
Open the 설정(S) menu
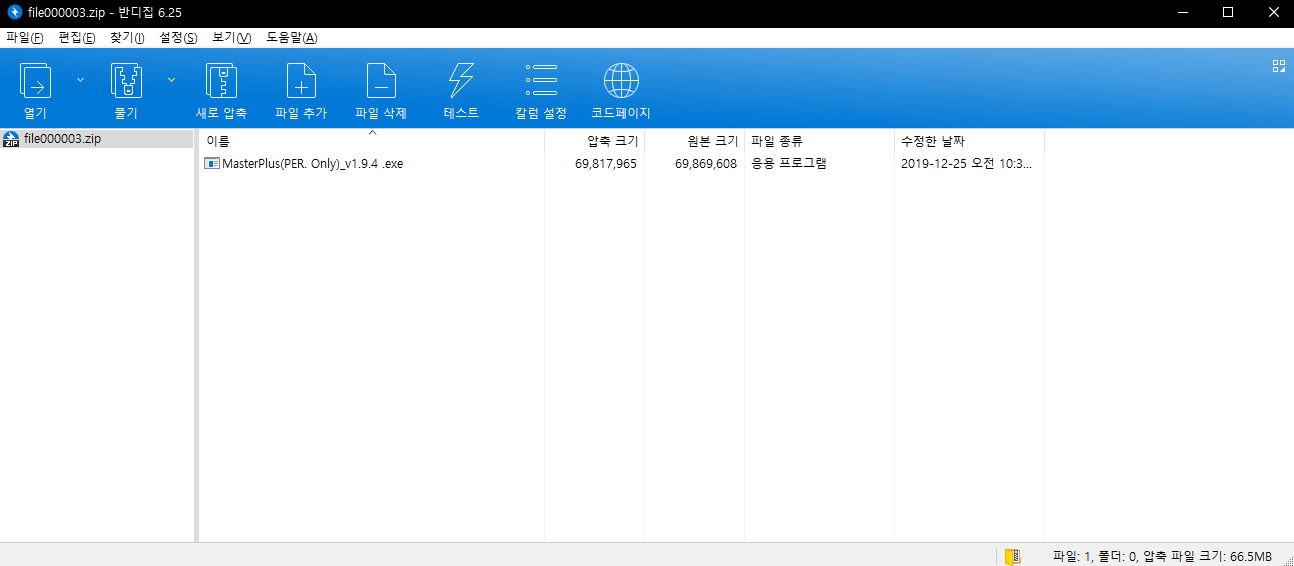point(178,38)
